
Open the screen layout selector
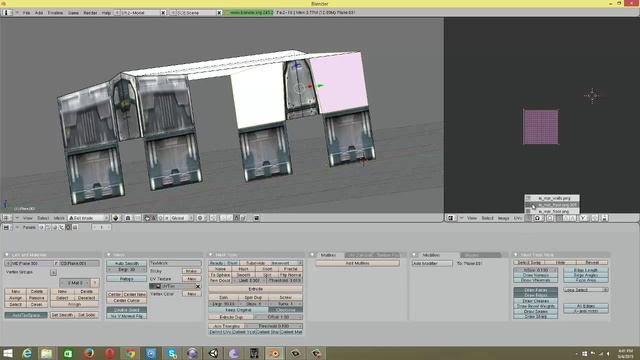tap(118, 13)
